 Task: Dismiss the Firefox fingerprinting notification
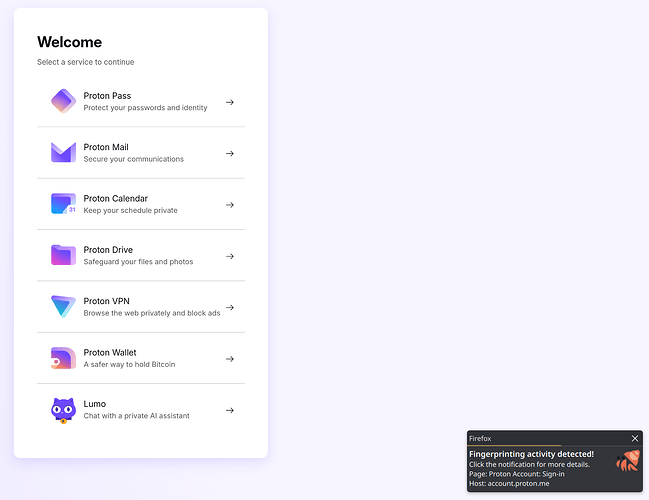click(x=634, y=438)
